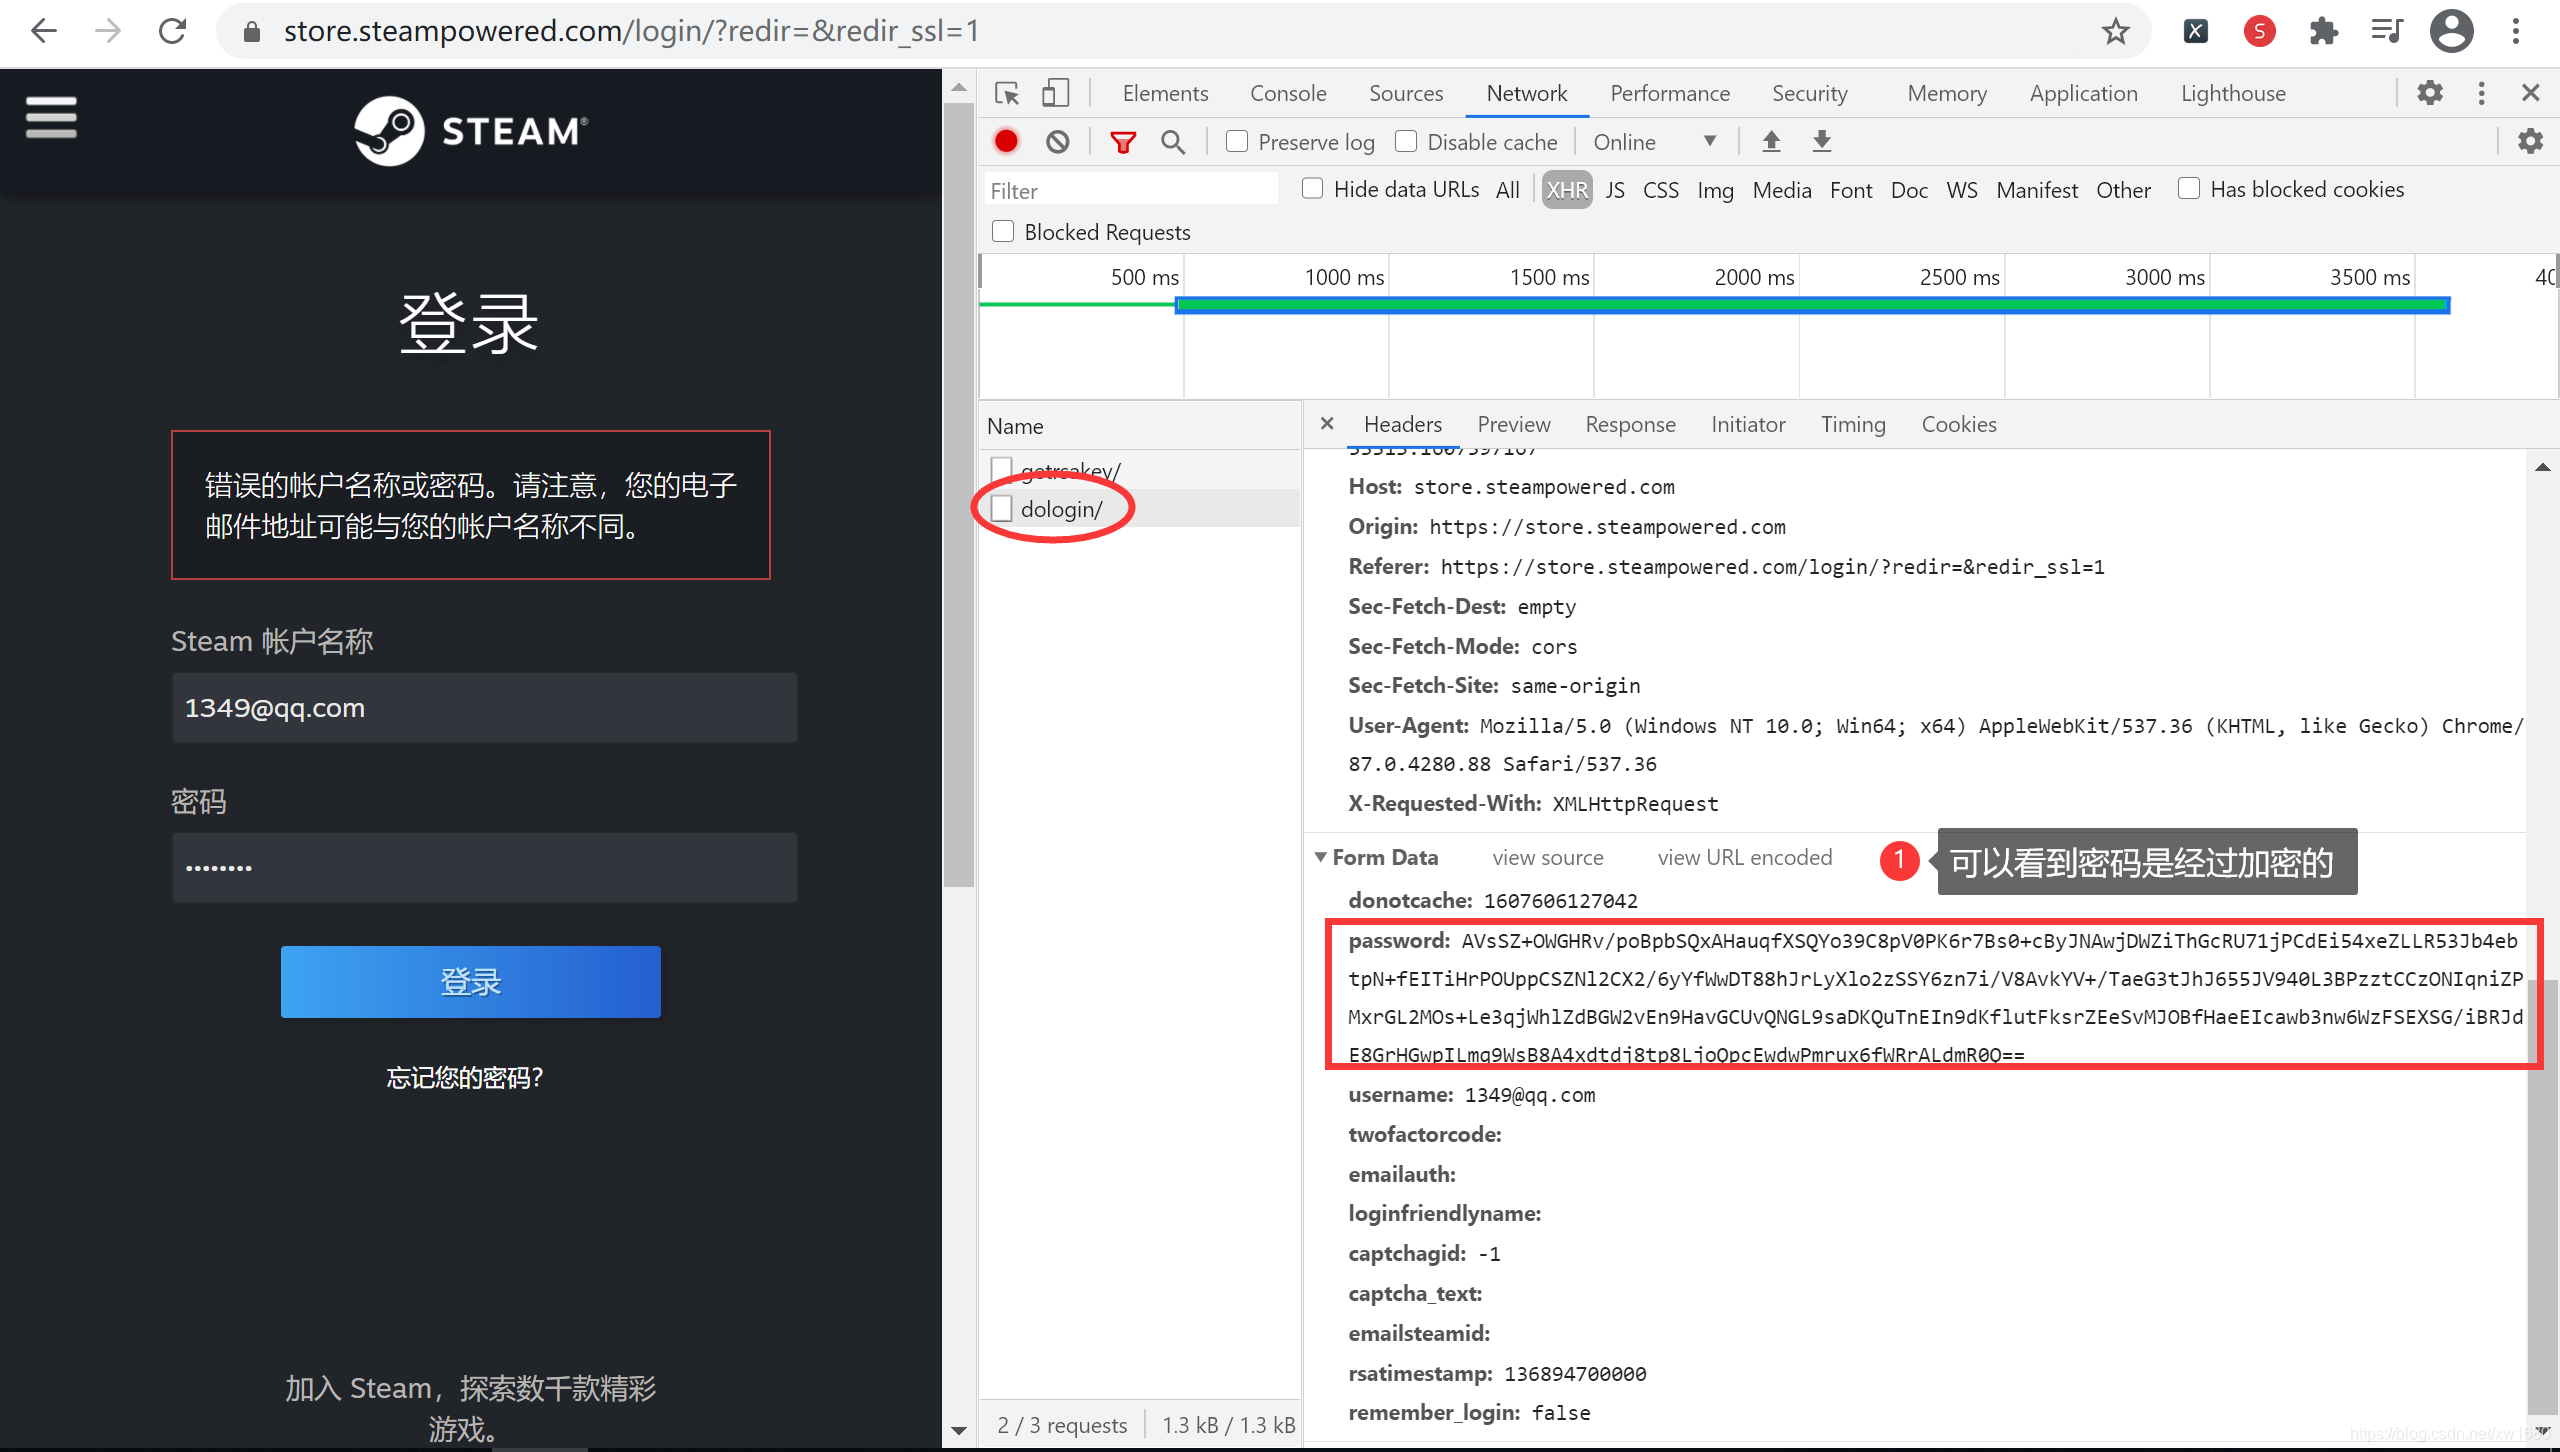Check Blocked Requests
Viewport: 2560px width, 1452px height.
1003,232
